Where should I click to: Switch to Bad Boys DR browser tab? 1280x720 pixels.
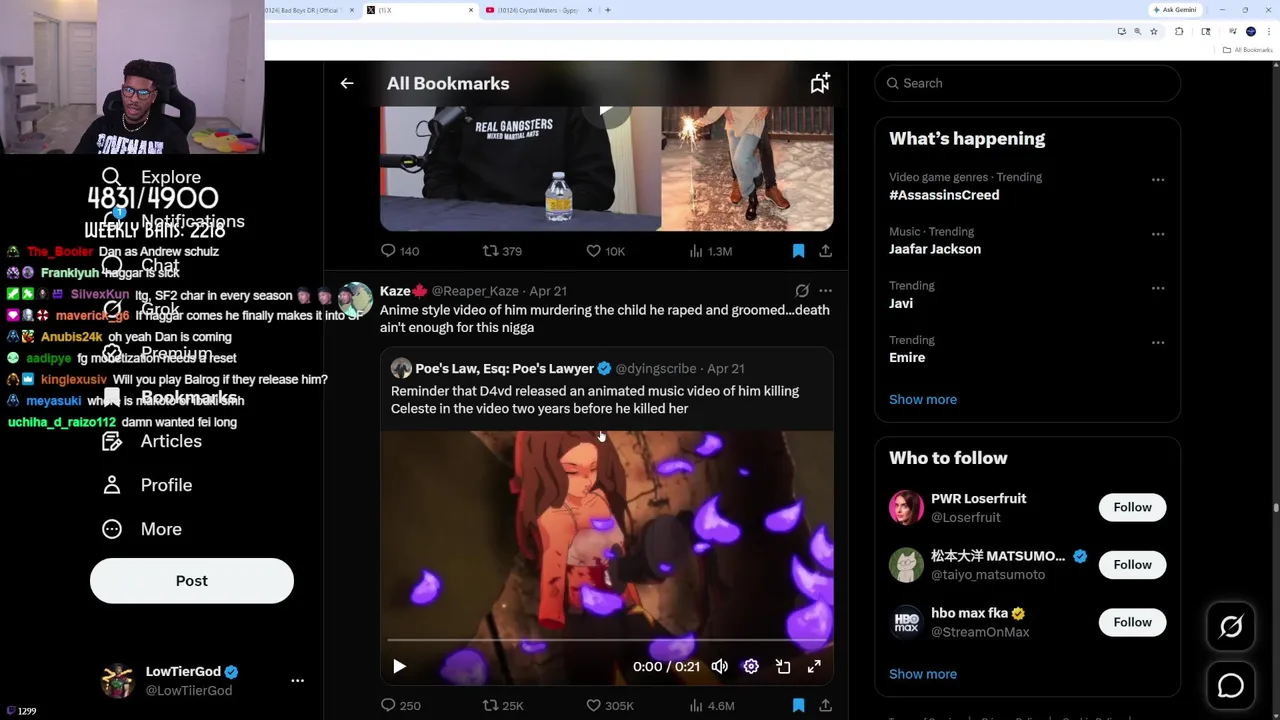(x=310, y=10)
